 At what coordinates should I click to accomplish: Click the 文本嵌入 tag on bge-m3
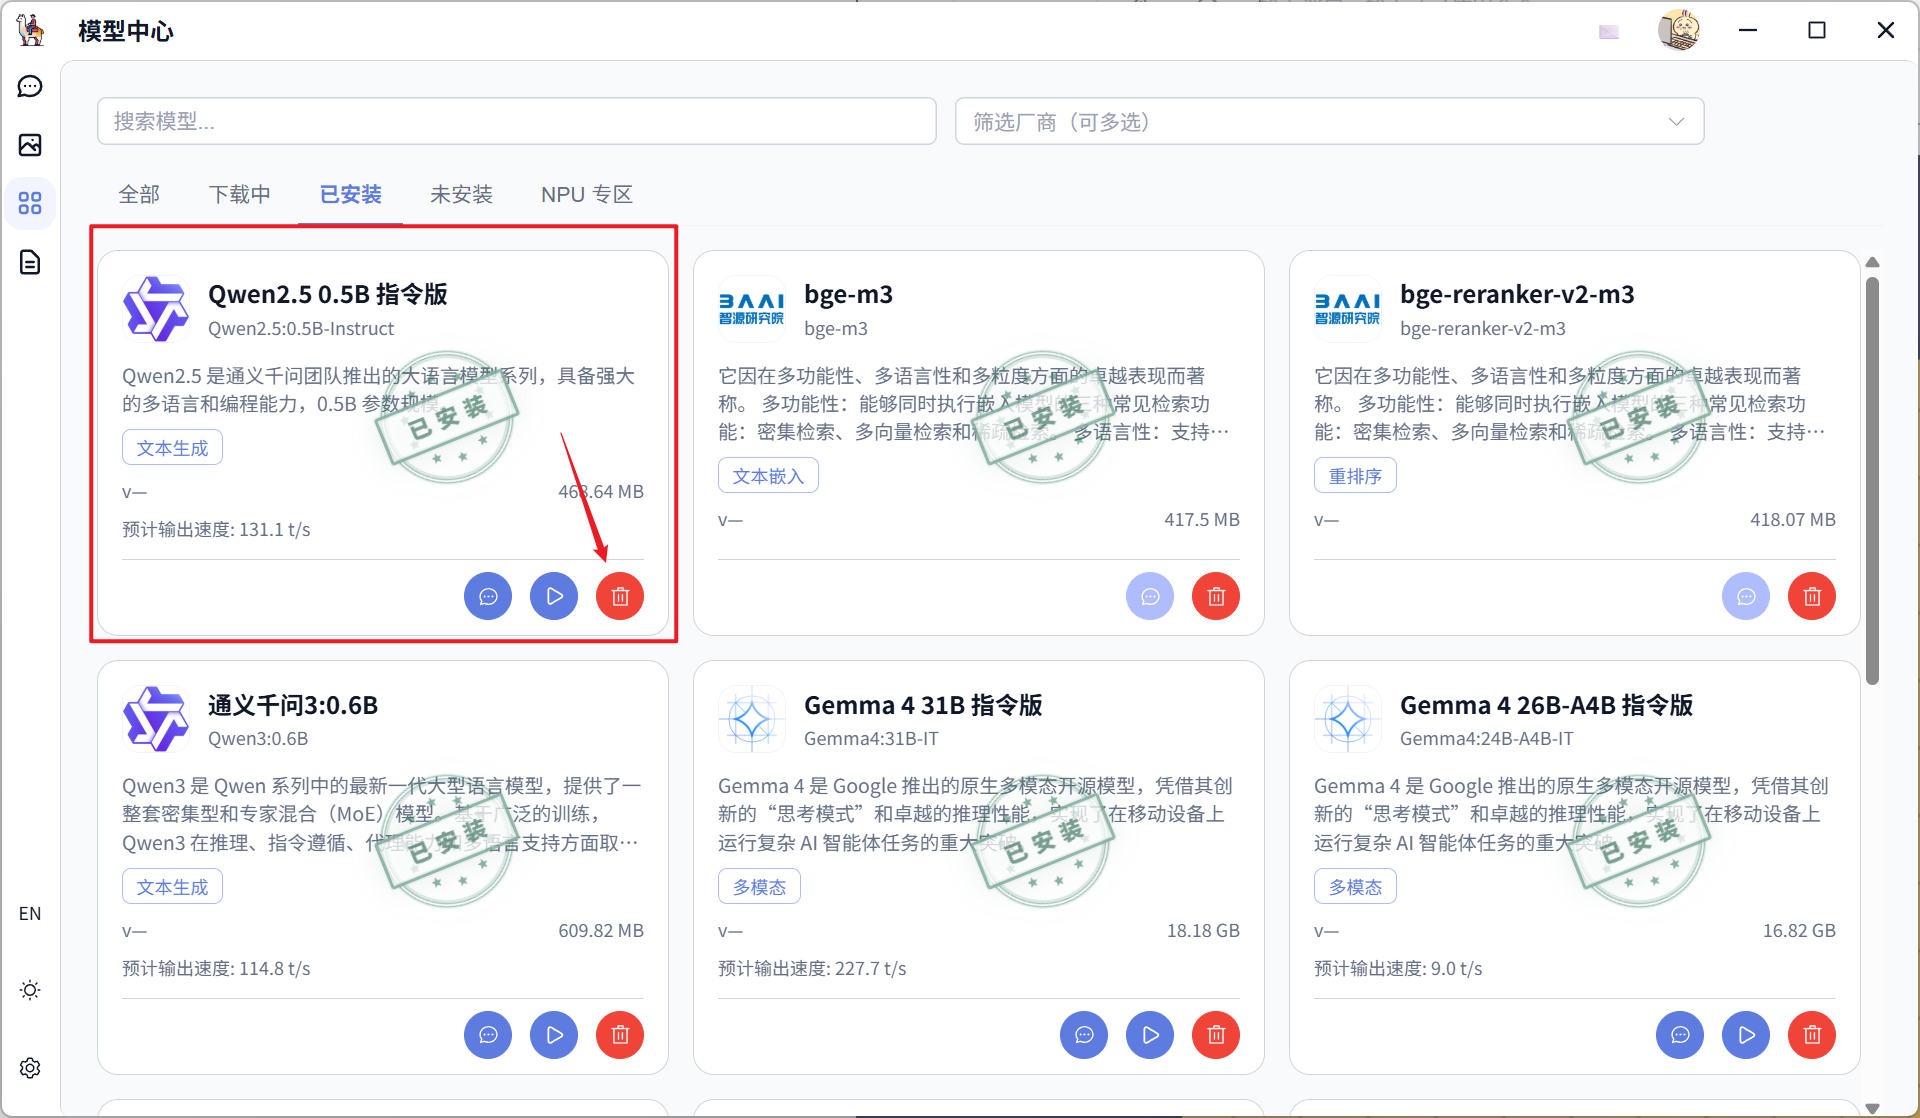(768, 475)
